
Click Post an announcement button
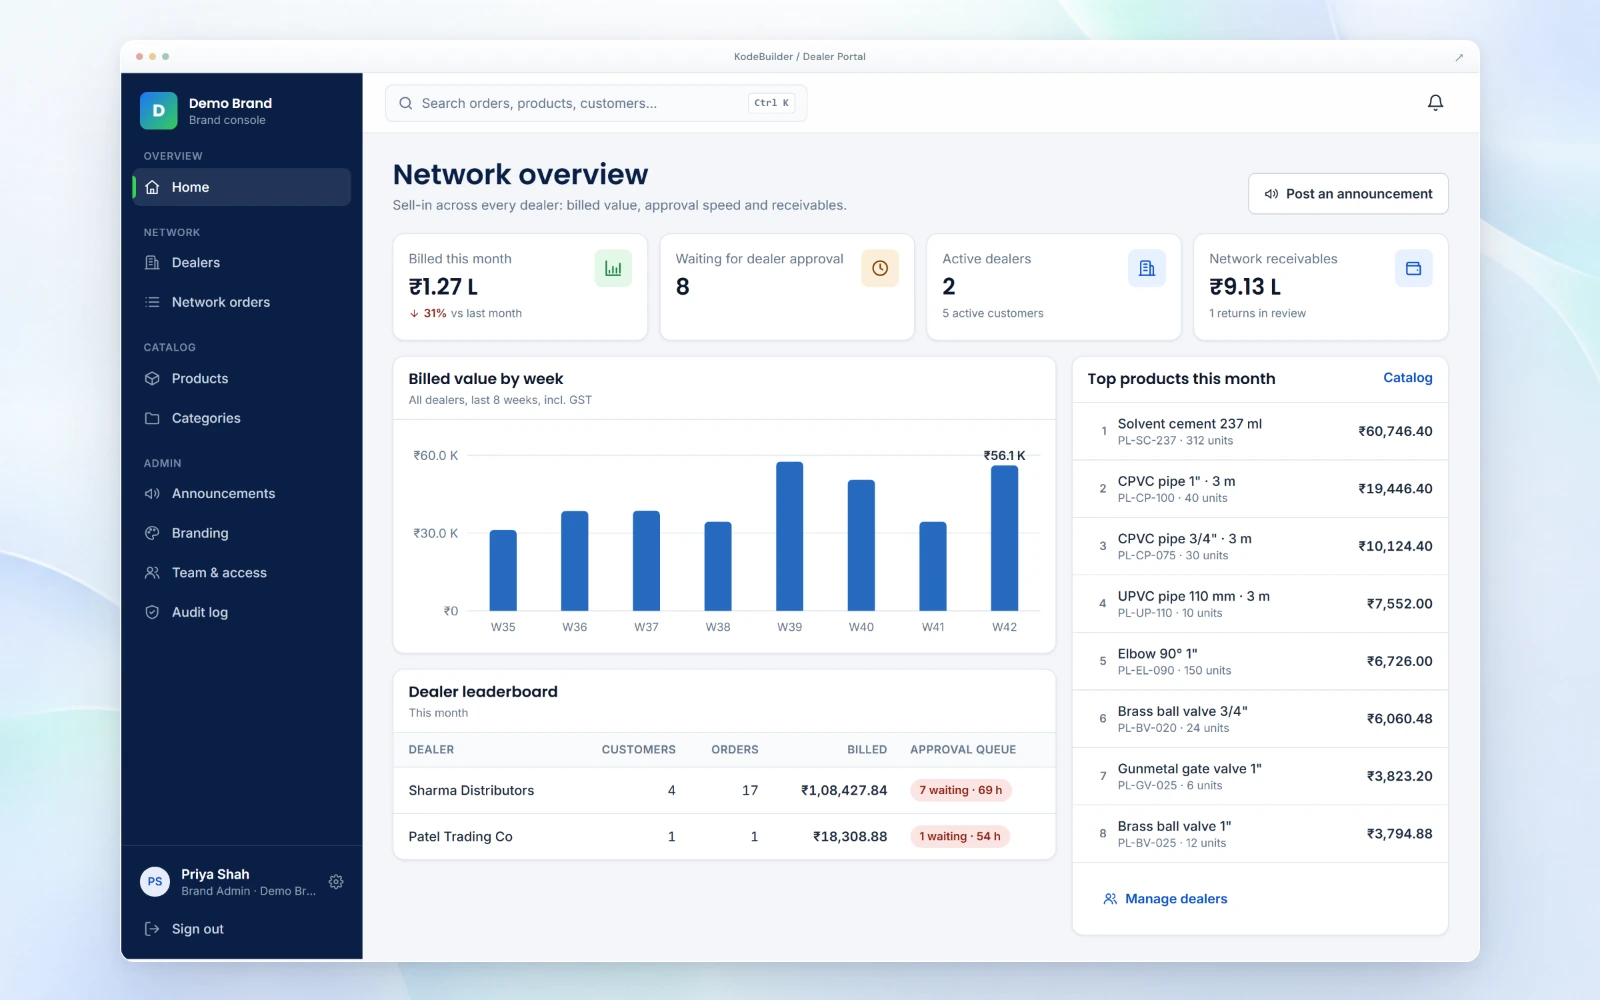tap(1348, 194)
